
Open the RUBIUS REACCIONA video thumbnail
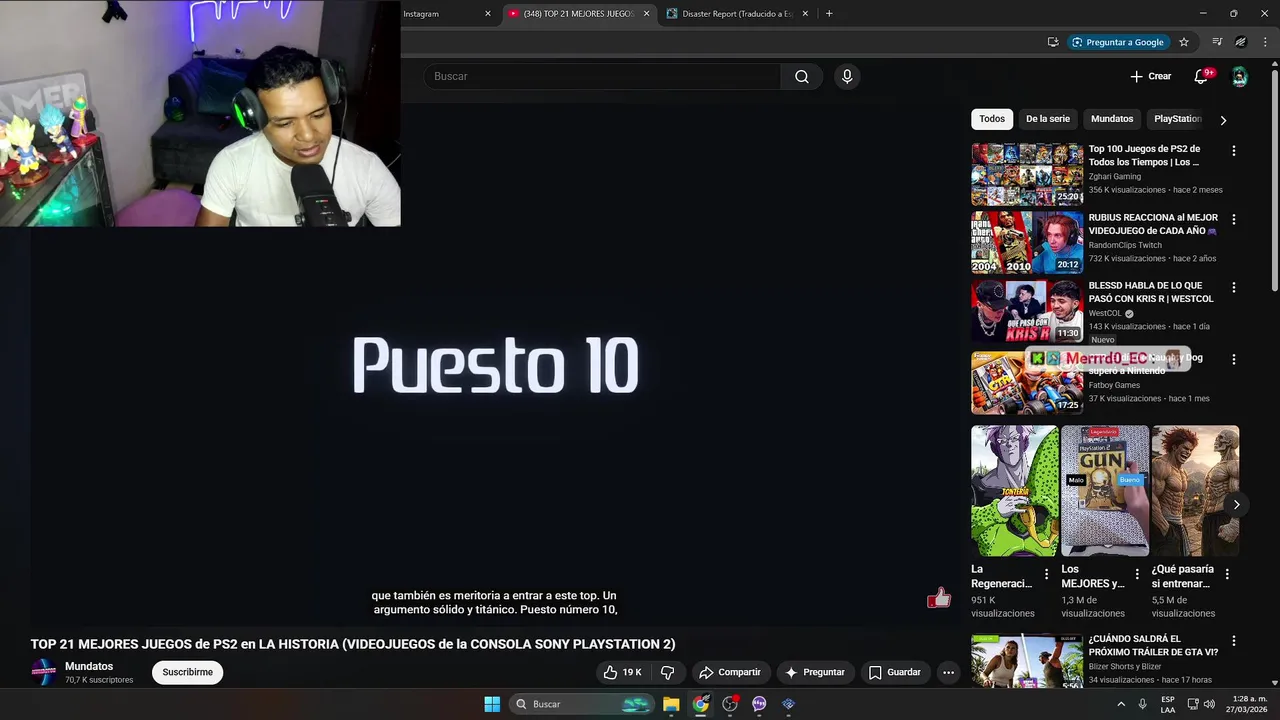pos(1027,242)
